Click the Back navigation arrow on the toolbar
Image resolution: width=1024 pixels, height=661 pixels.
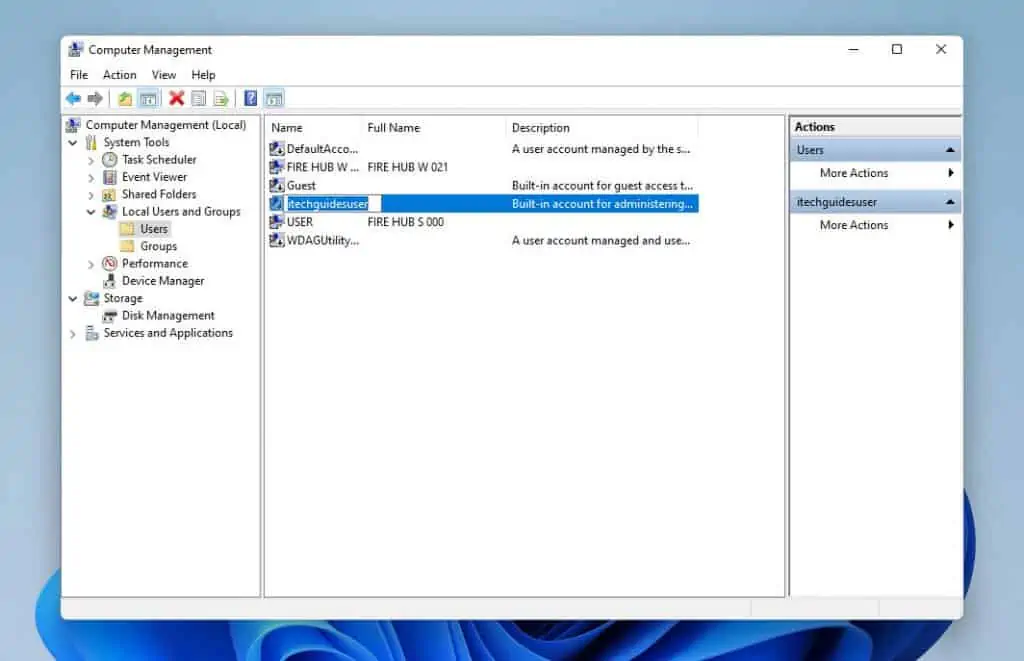pyautogui.click(x=72, y=98)
